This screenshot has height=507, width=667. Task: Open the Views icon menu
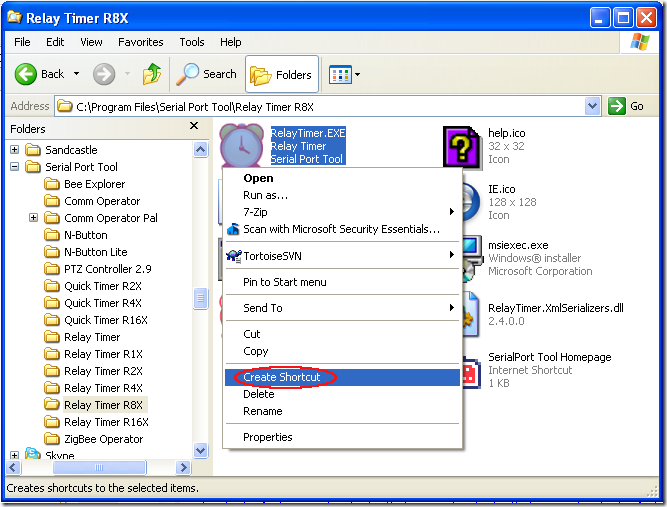tap(340, 74)
